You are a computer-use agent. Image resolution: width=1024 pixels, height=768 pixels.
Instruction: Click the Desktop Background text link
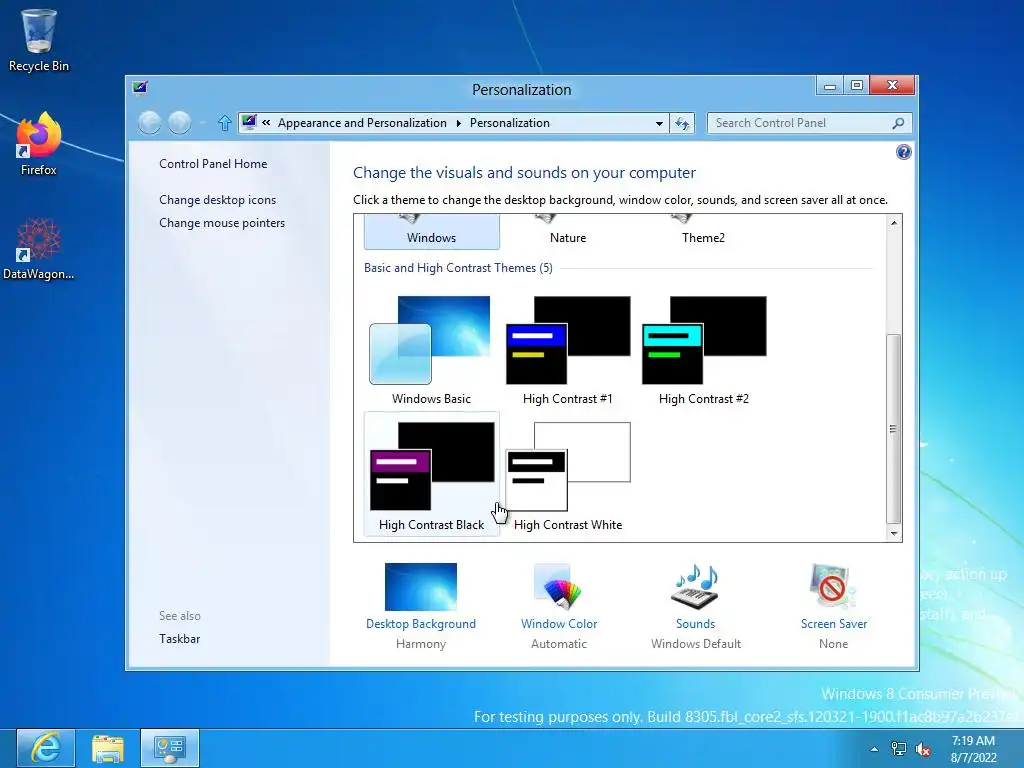(x=421, y=624)
